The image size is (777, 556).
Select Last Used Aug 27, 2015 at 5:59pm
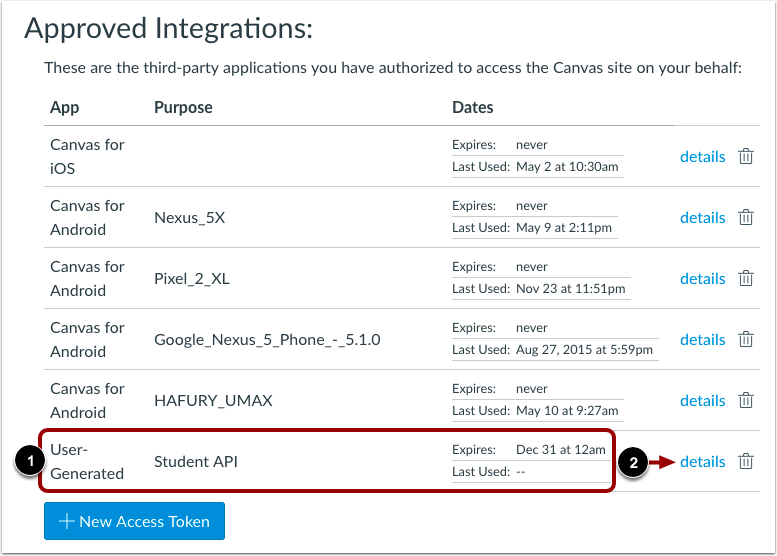(552, 349)
